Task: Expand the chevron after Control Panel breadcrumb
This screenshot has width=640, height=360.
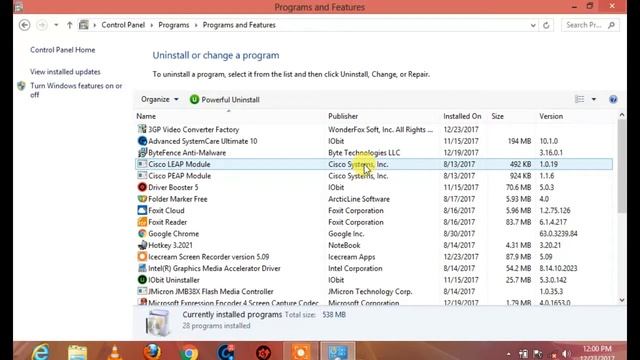Action: pyautogui.click(x=152, y=25)
